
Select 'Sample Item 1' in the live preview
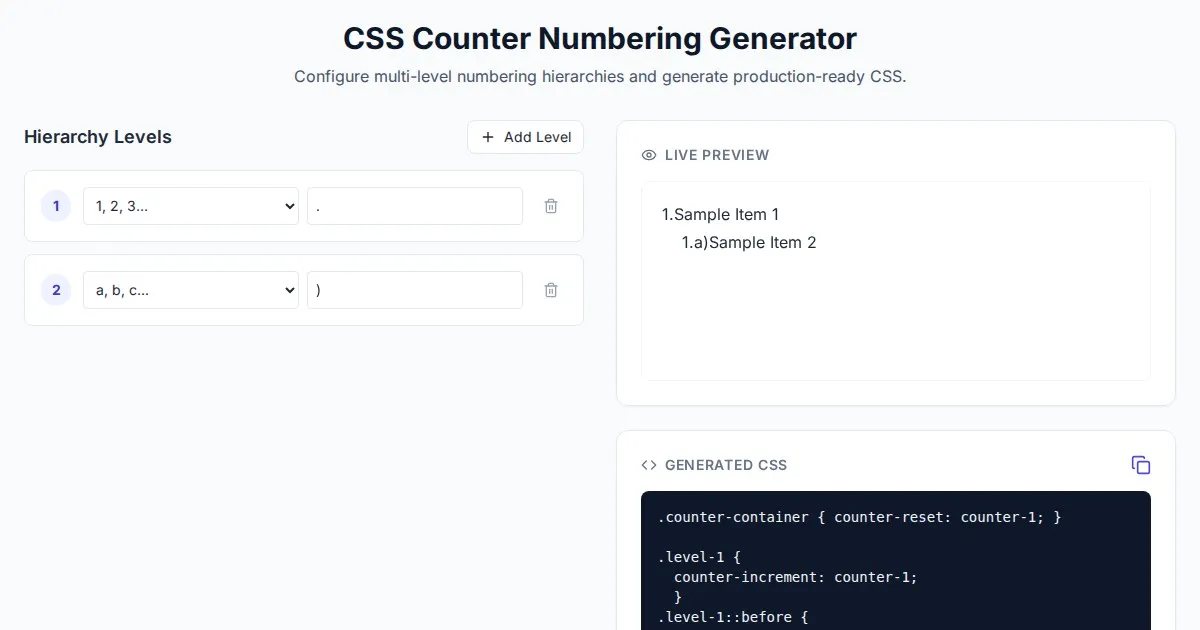coord(726,214)
